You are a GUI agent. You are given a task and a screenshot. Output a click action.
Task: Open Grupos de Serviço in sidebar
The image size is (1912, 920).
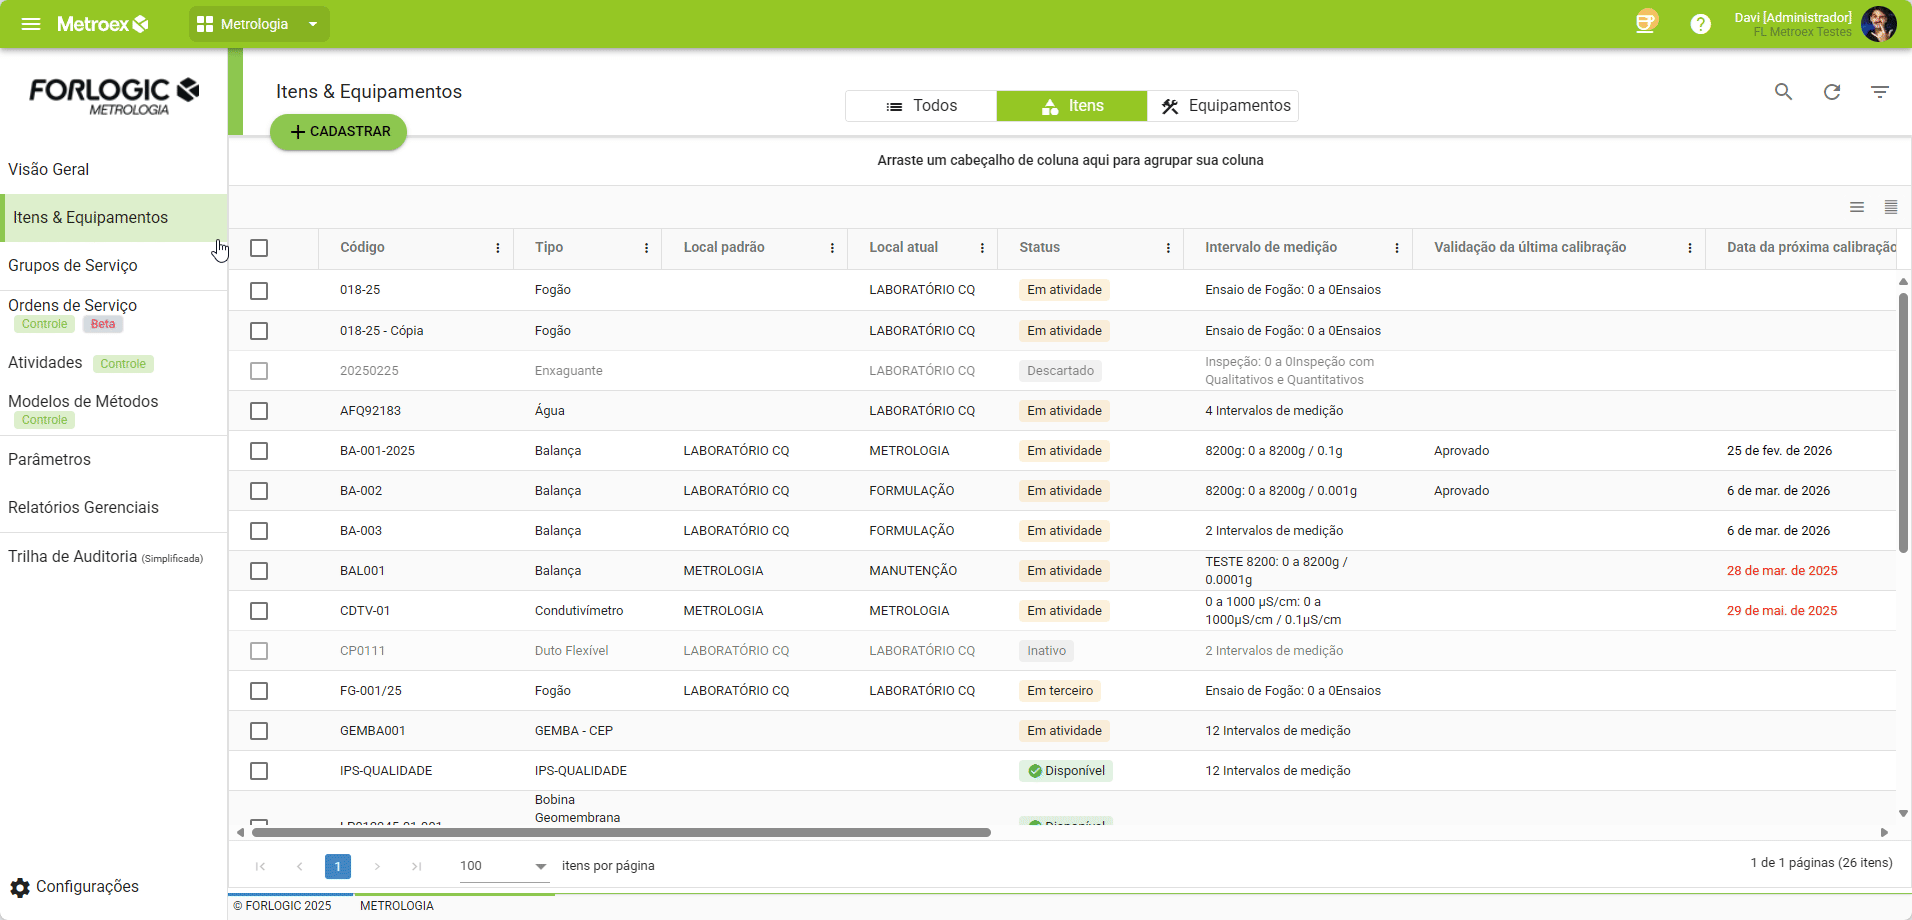73,266
